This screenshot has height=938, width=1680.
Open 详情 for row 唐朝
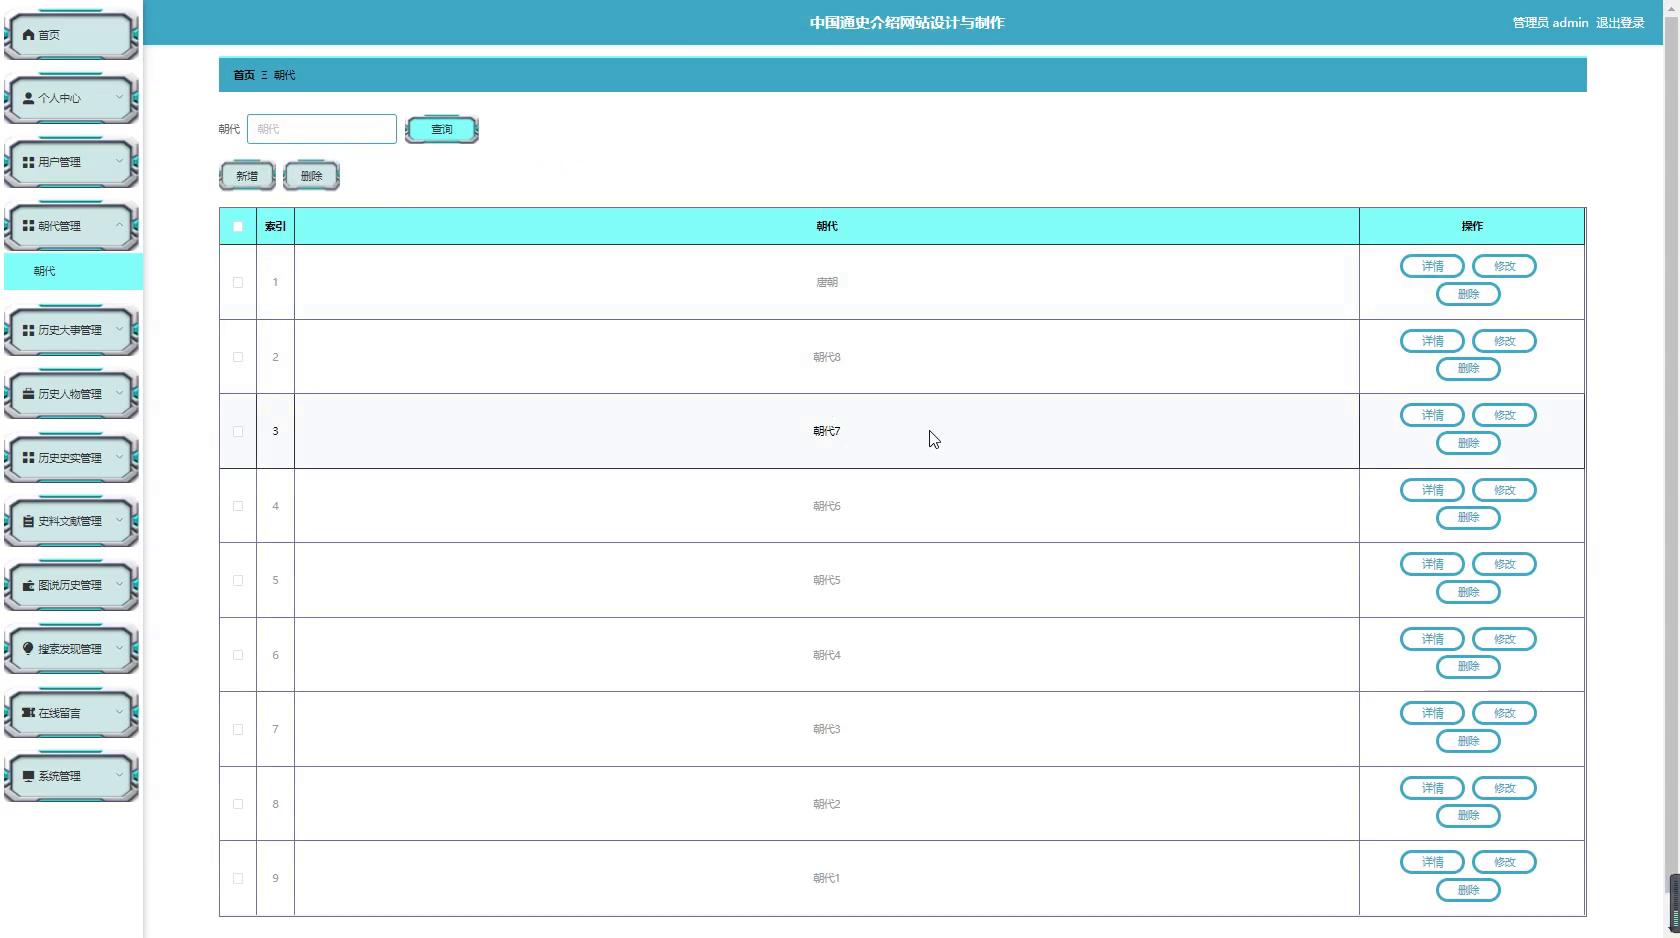(1432, 266)
